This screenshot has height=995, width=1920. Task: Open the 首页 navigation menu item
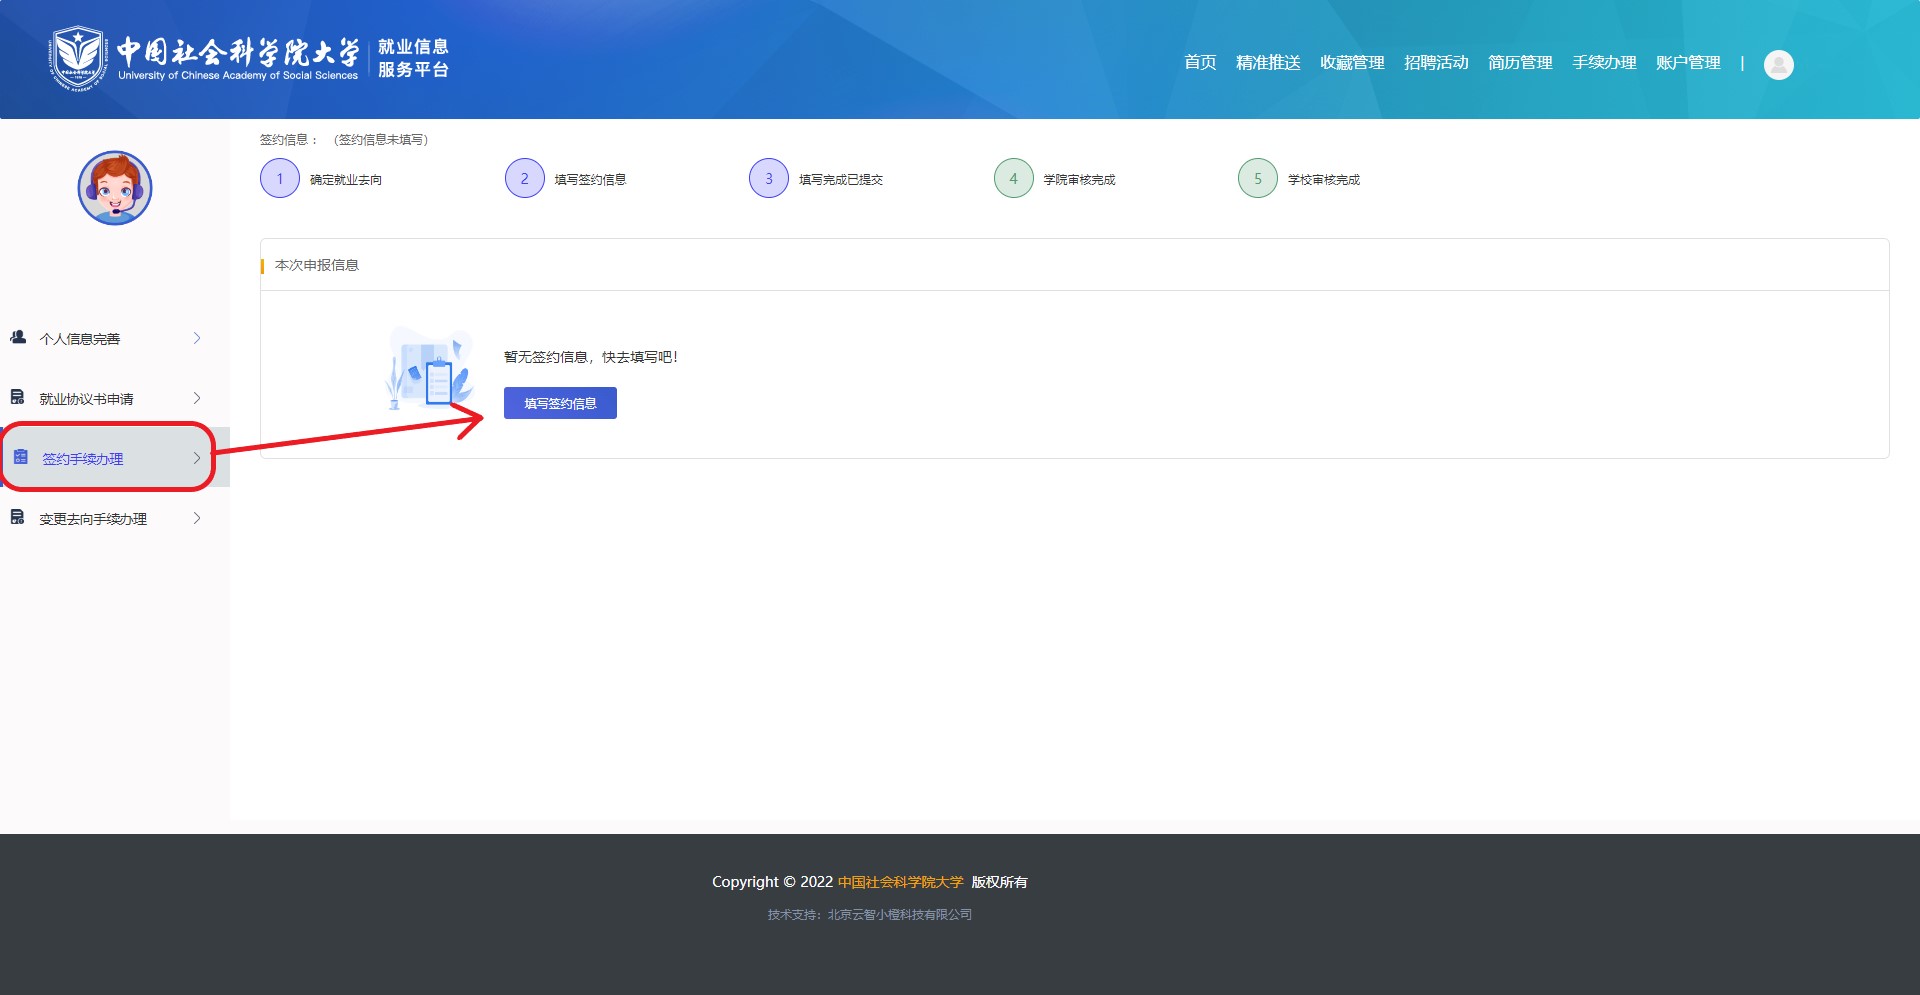pos(1200,63)
